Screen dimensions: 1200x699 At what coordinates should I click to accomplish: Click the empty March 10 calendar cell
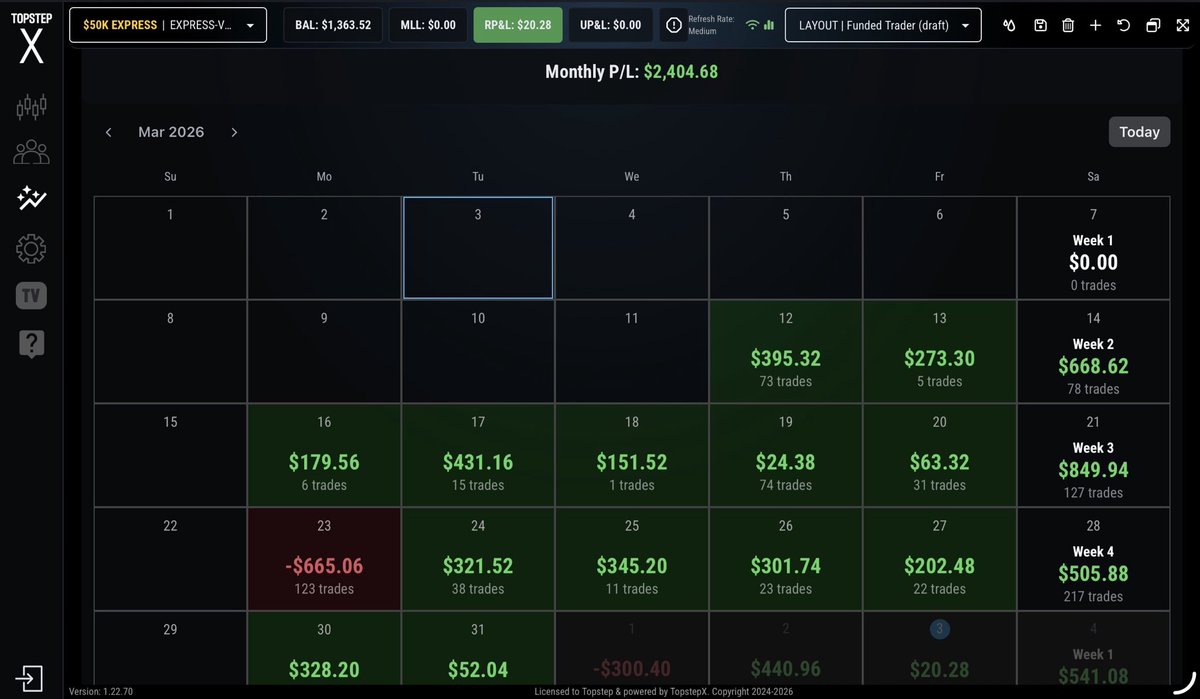pos(478,352)
